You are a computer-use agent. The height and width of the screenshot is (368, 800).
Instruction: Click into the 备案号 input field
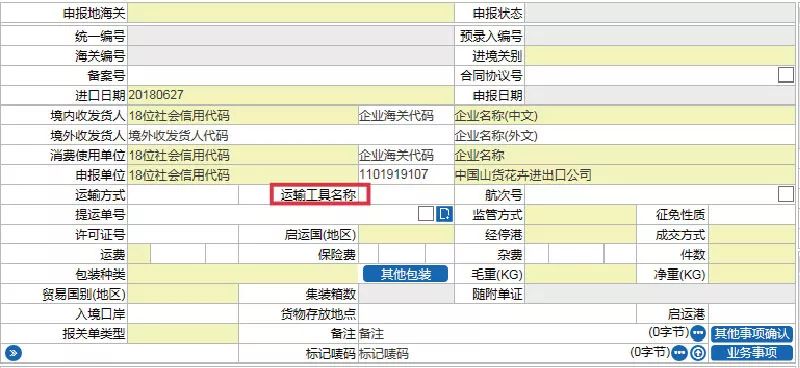(x=290, y=75)
